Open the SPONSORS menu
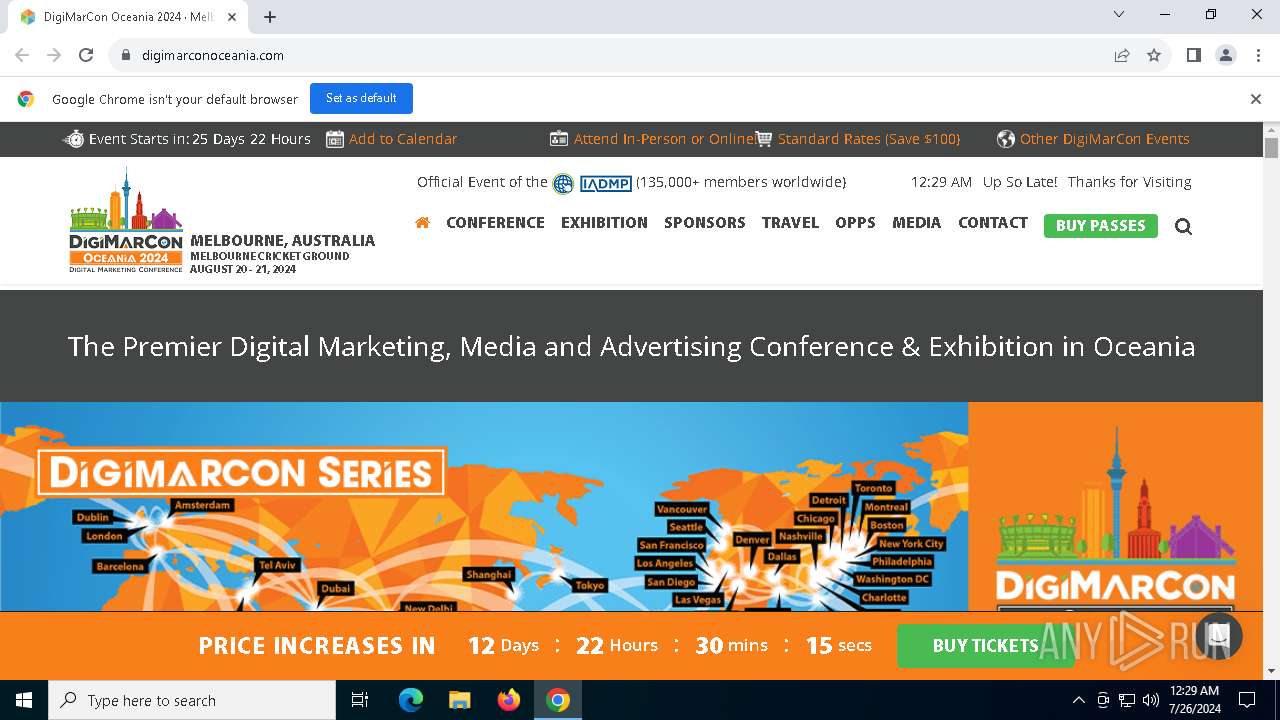 tap(704, 223)
